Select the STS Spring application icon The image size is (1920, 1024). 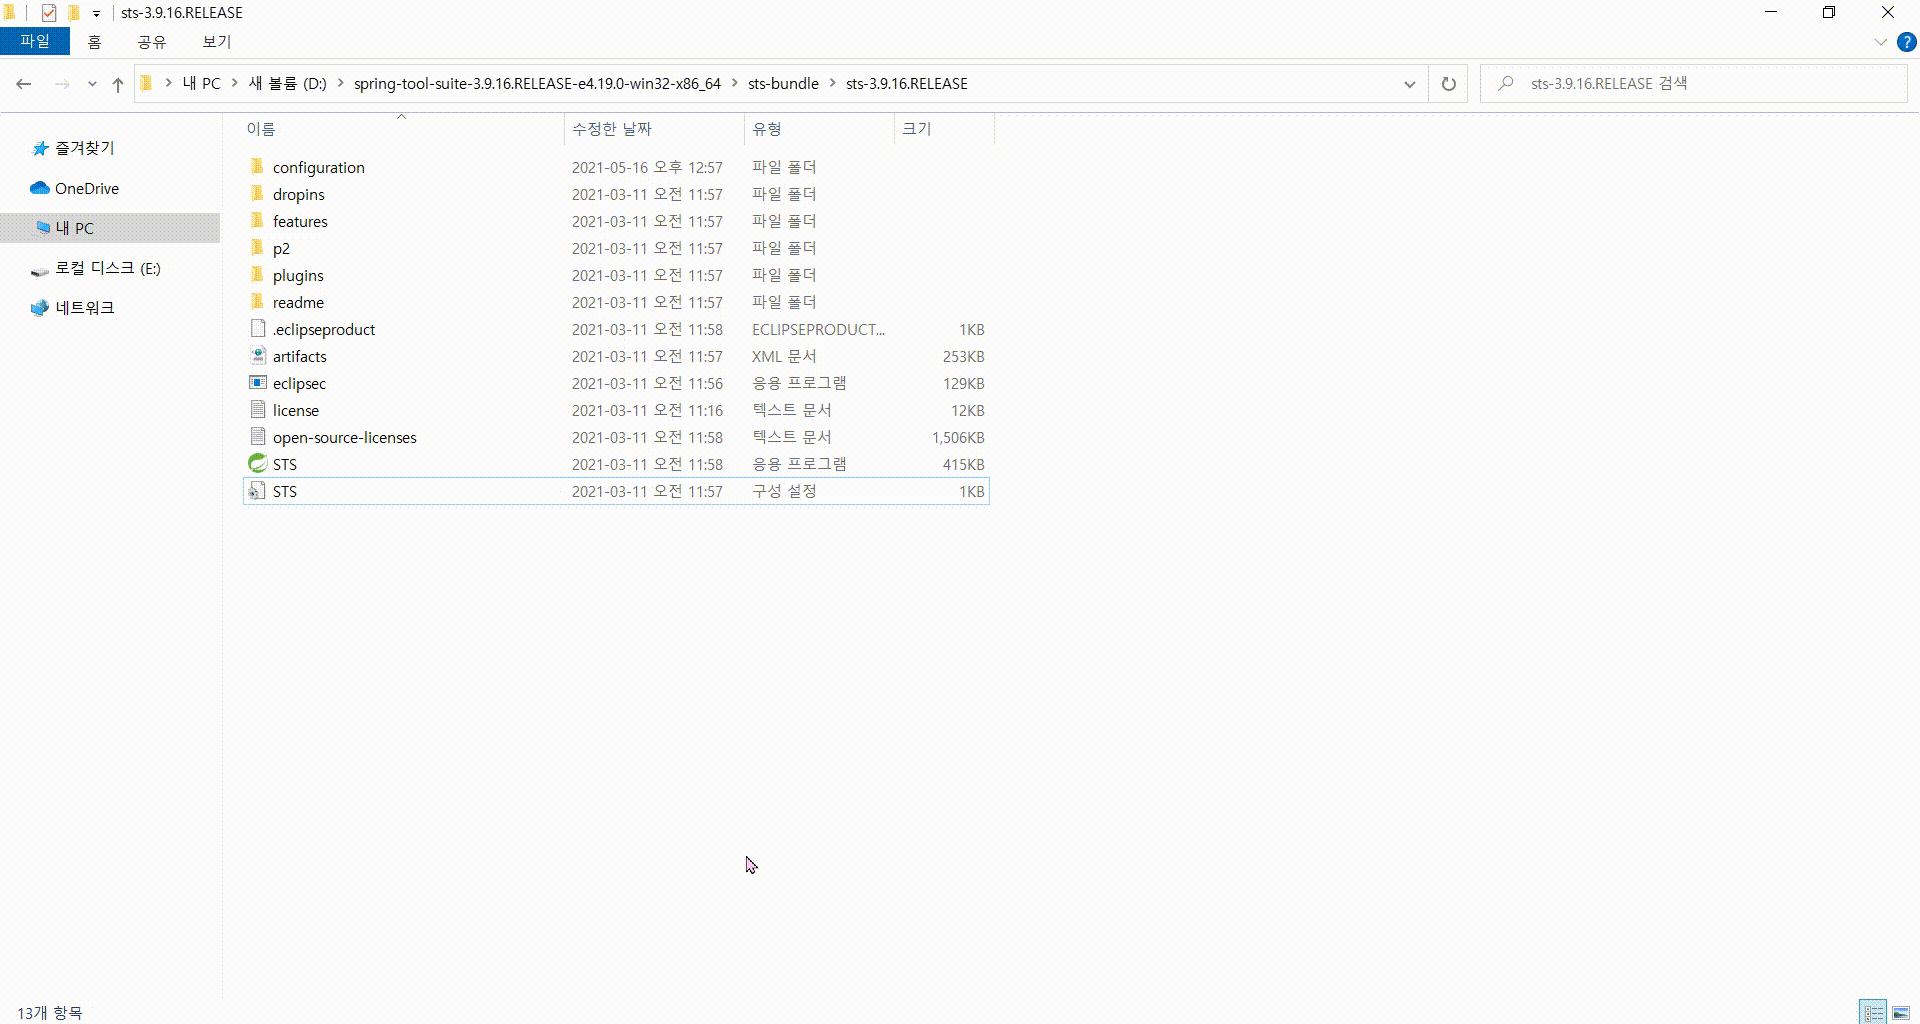[x=257, y=464]
